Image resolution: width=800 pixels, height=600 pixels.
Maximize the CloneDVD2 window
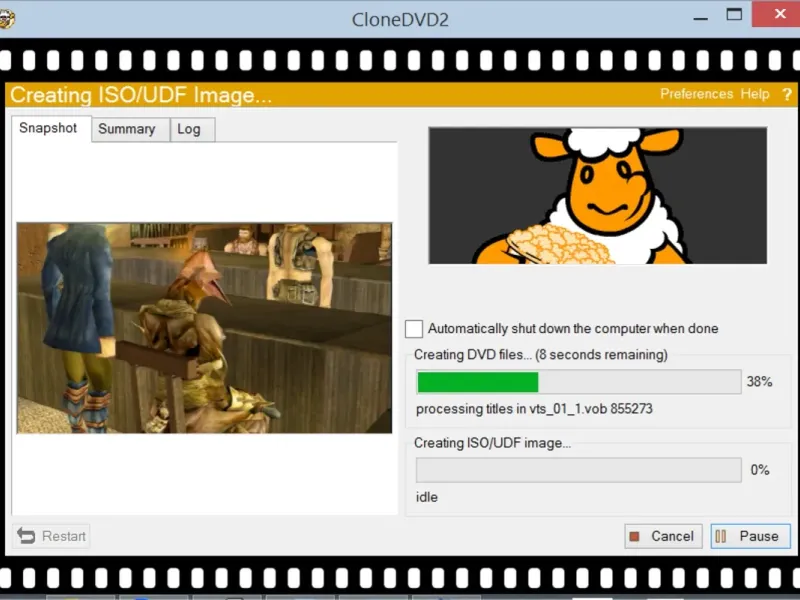tap(734, 15)
